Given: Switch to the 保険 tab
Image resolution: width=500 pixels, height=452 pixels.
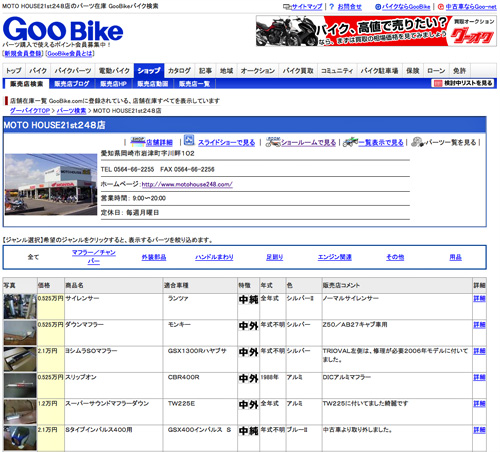Looking at the screenshot, I should (413, 71).
